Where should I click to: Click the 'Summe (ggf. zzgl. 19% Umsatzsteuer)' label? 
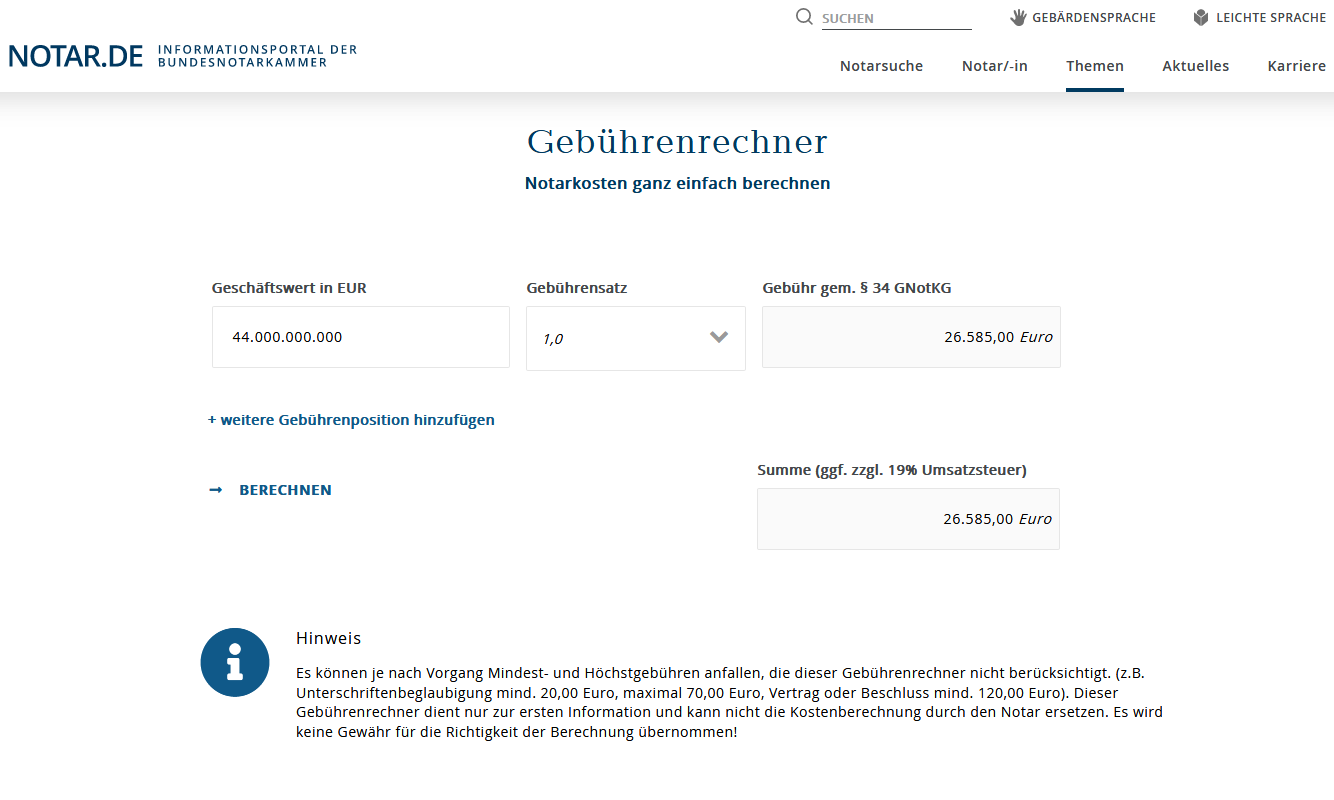892,470
